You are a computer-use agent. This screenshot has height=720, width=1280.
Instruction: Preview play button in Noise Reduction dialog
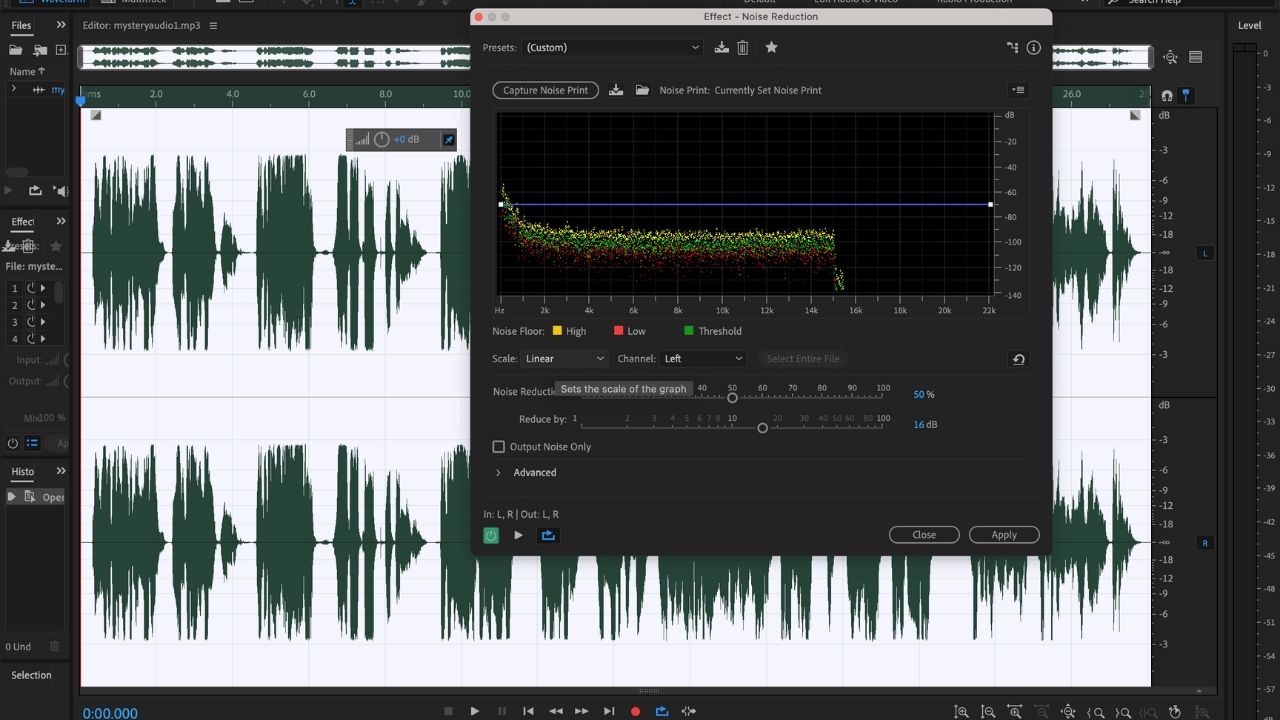coord(518,535)
